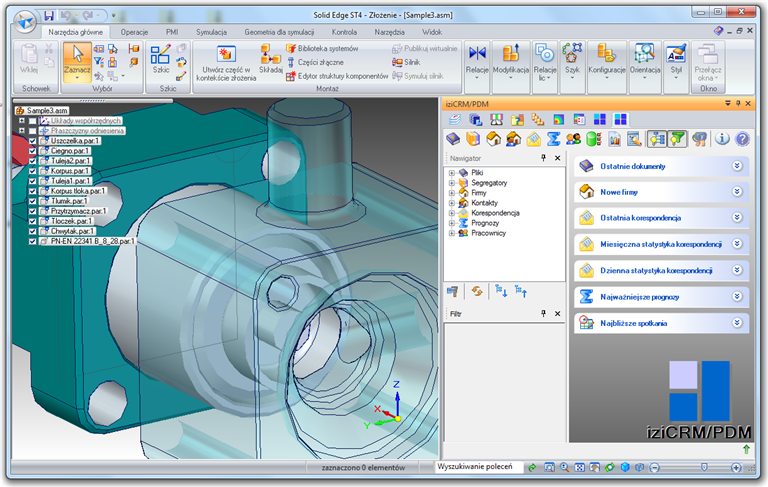The width and height of the screenshot is (768, 487).
Task: Click the Segregatory binder toolbar icon
Action: click(473, 139)
